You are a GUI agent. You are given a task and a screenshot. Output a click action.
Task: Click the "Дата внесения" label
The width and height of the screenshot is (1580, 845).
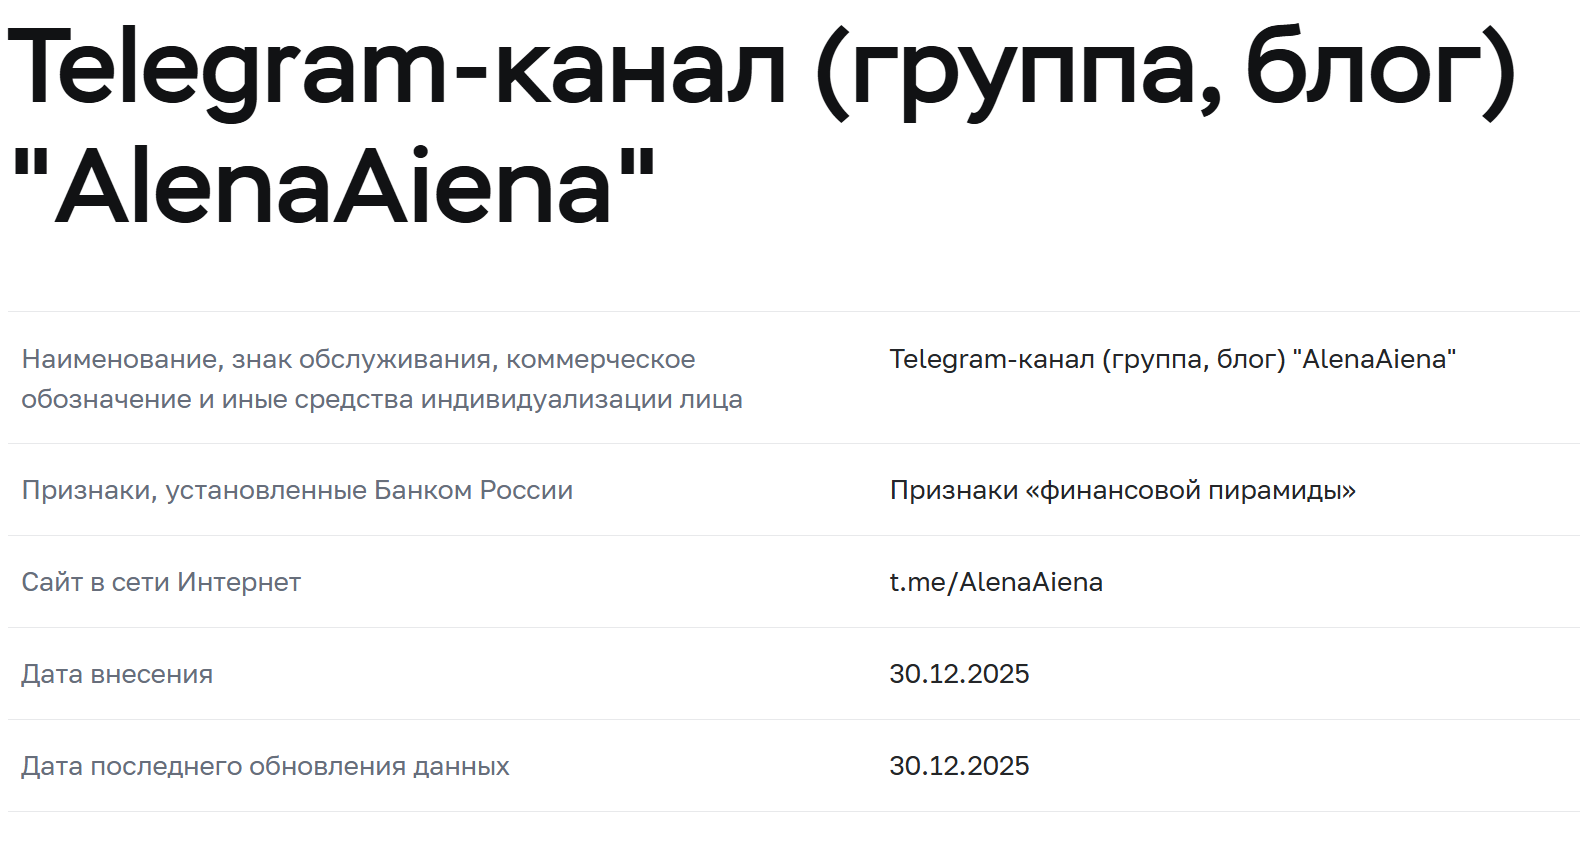(x=117, y=674)
